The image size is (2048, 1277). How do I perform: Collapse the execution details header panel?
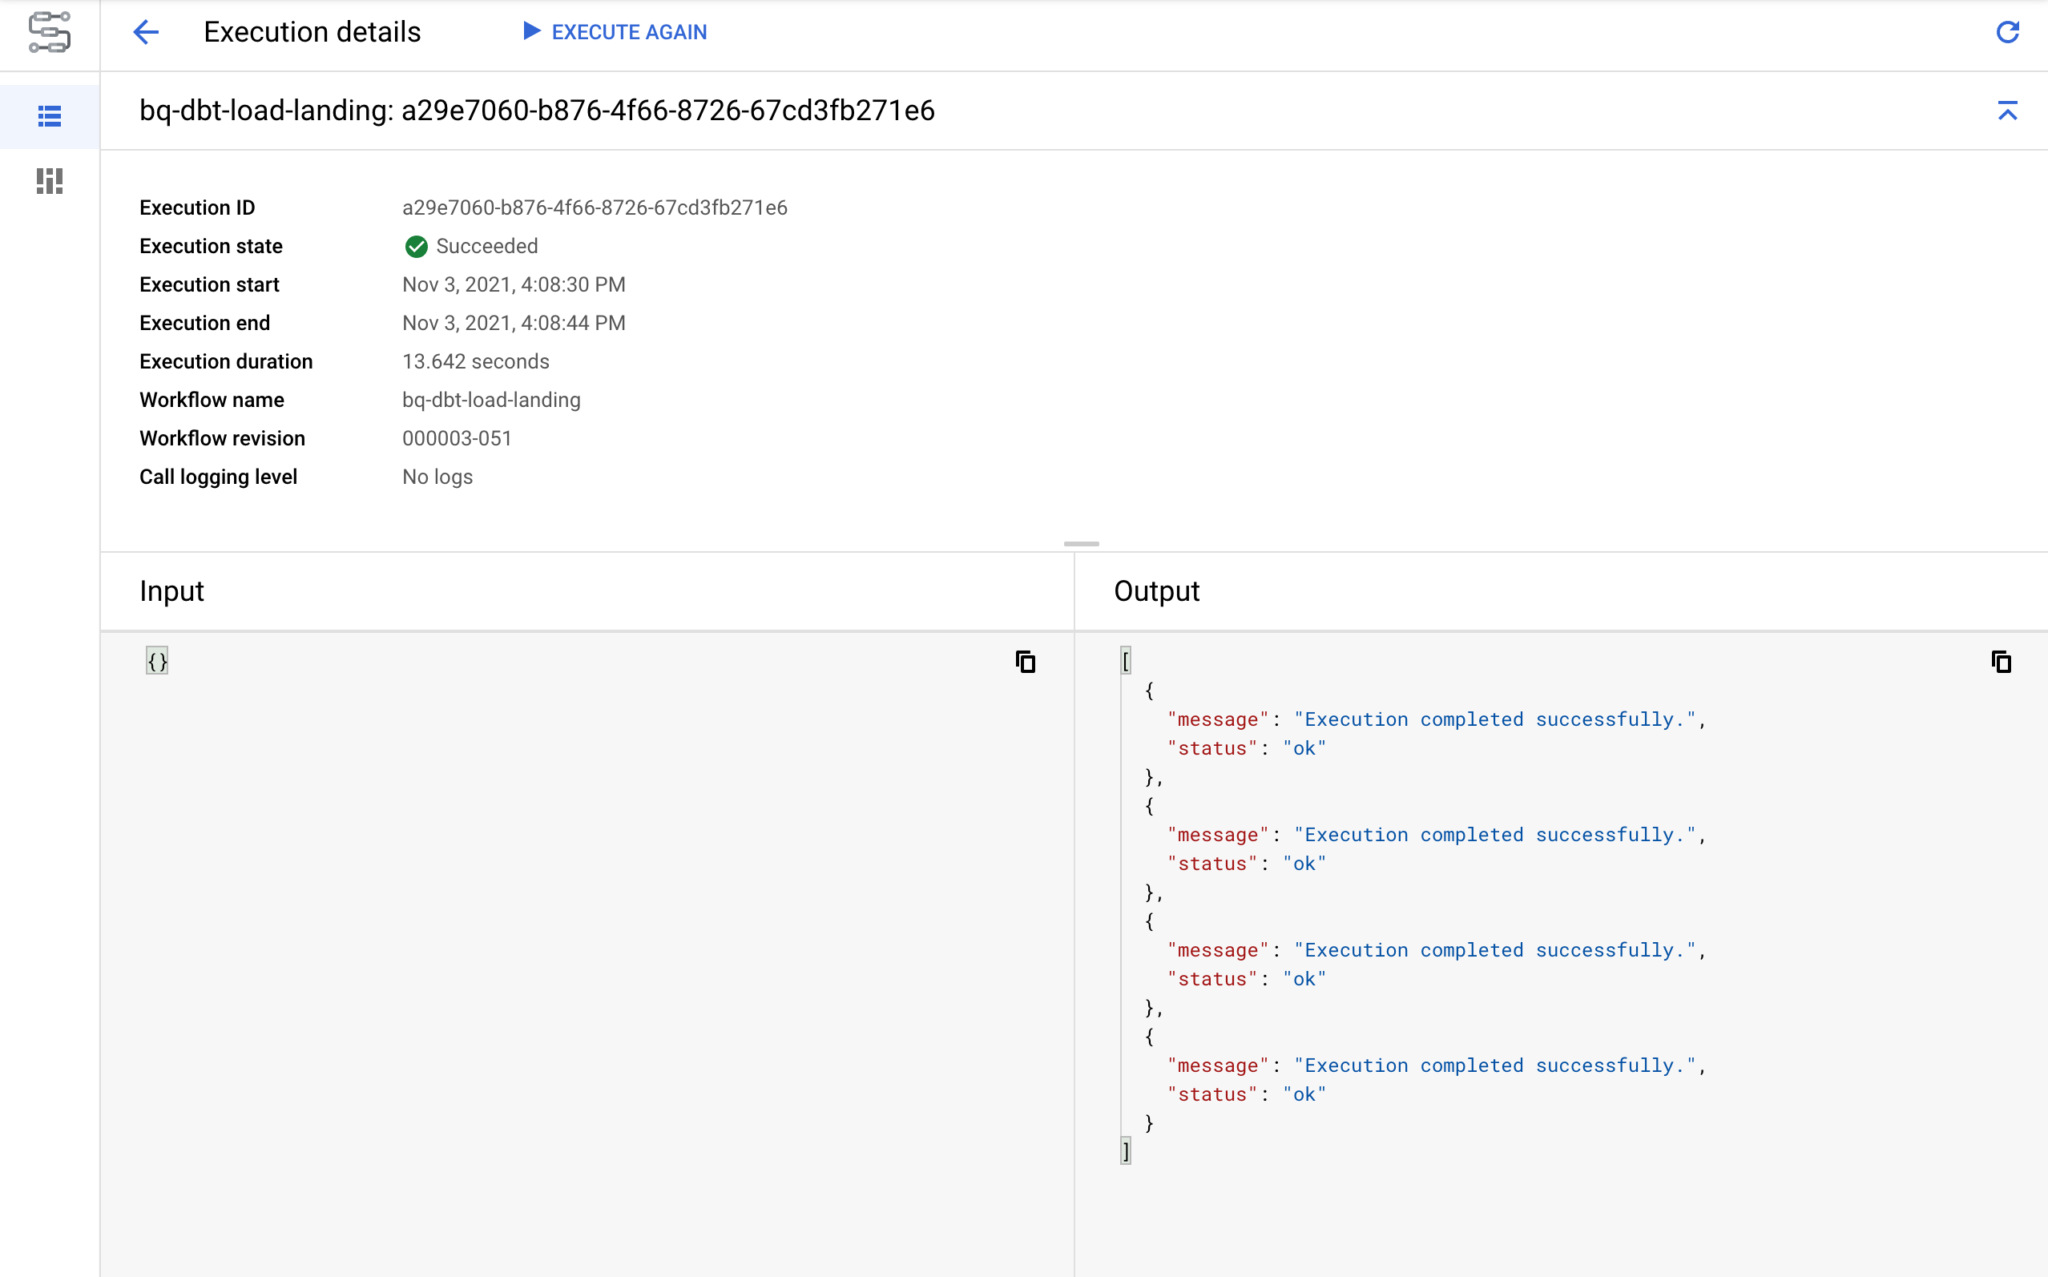click(2009, 111)
